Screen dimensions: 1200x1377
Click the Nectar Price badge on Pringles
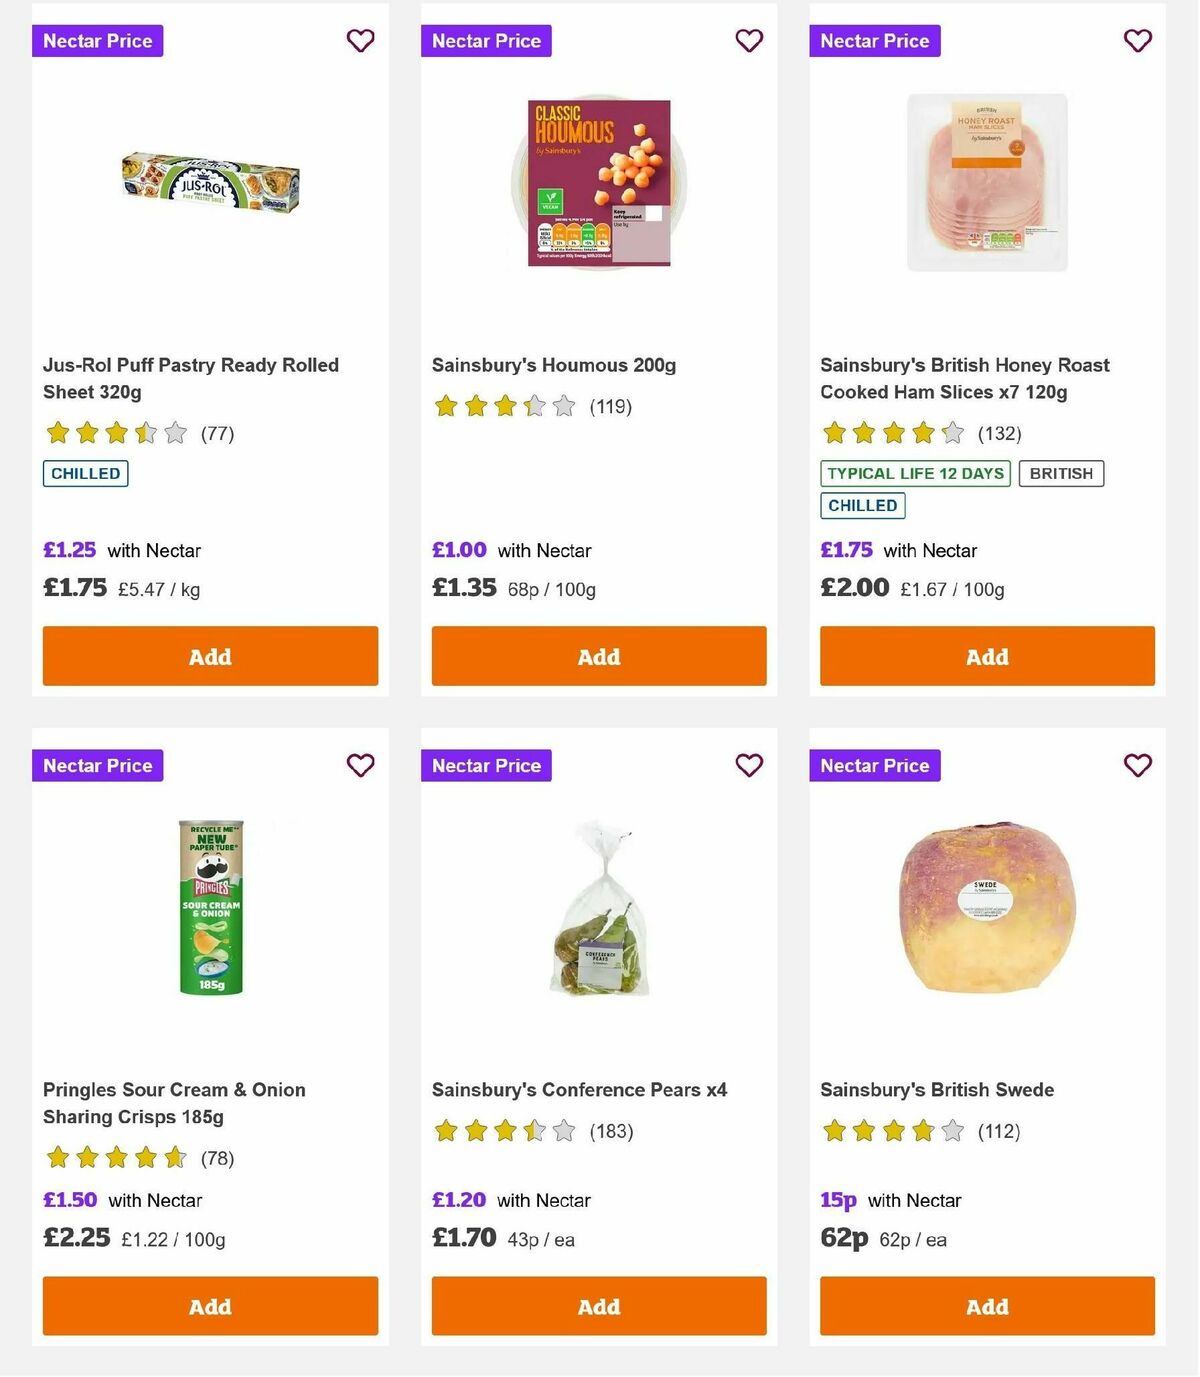click(x=97, y=765)
